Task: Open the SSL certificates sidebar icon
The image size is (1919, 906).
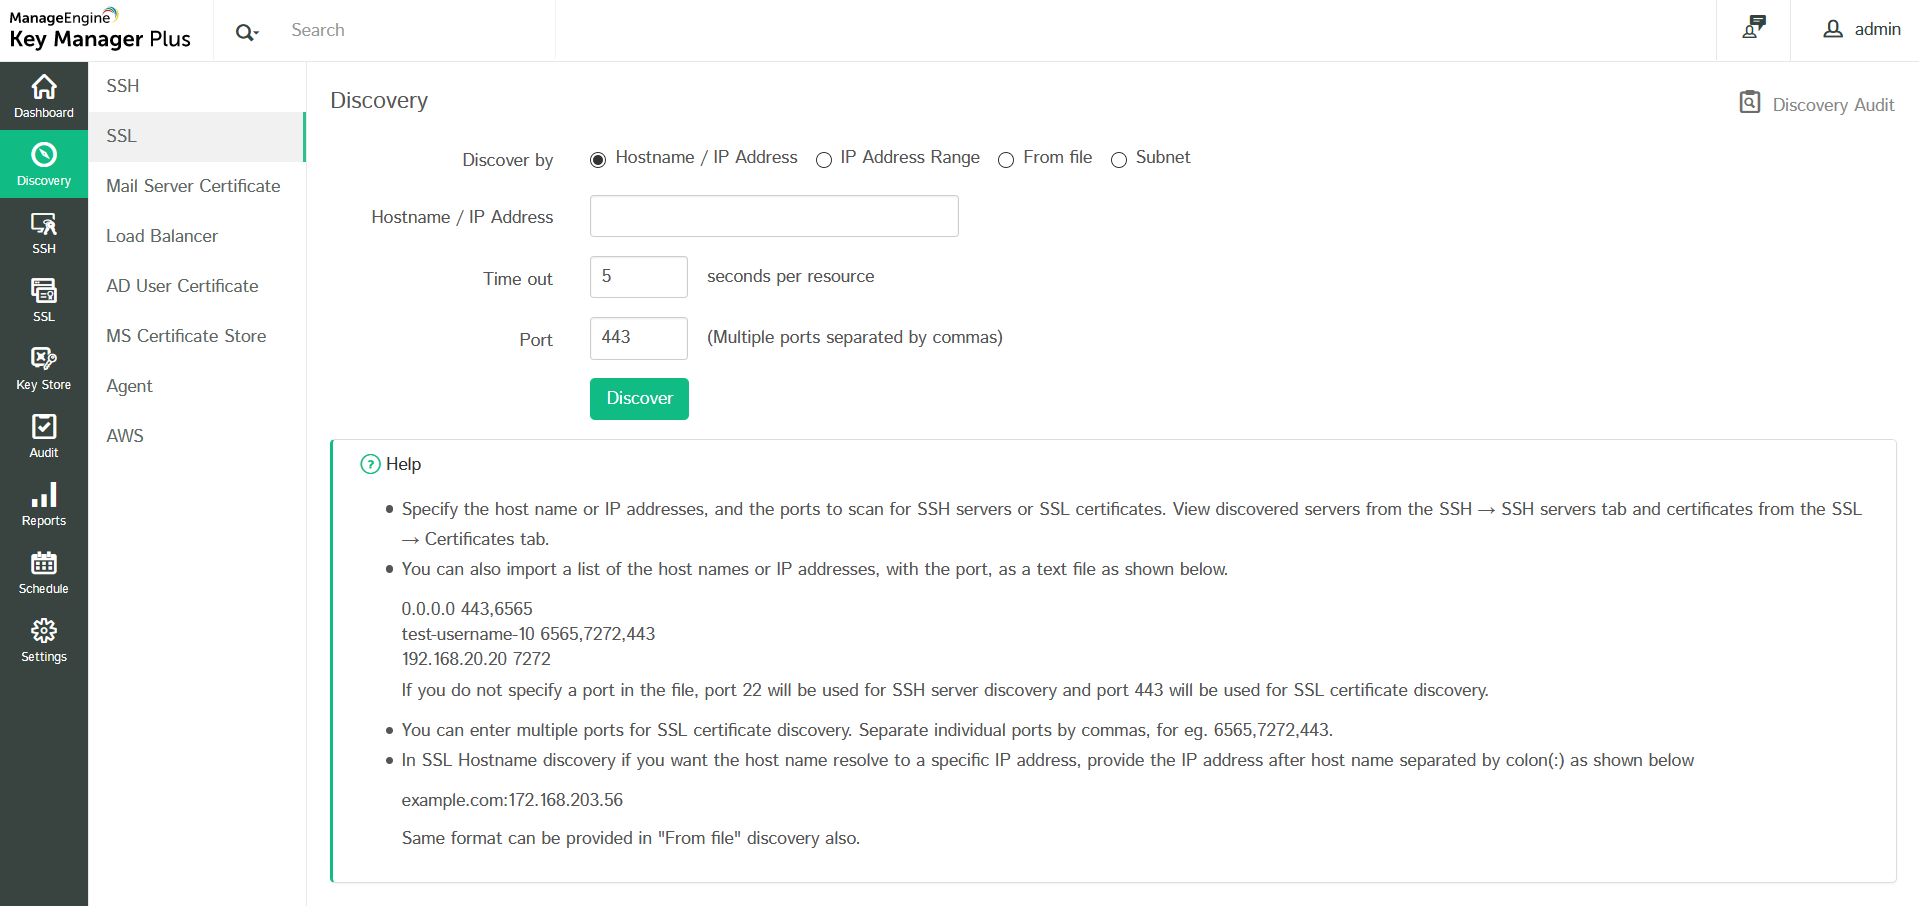Action: point(44,300)
